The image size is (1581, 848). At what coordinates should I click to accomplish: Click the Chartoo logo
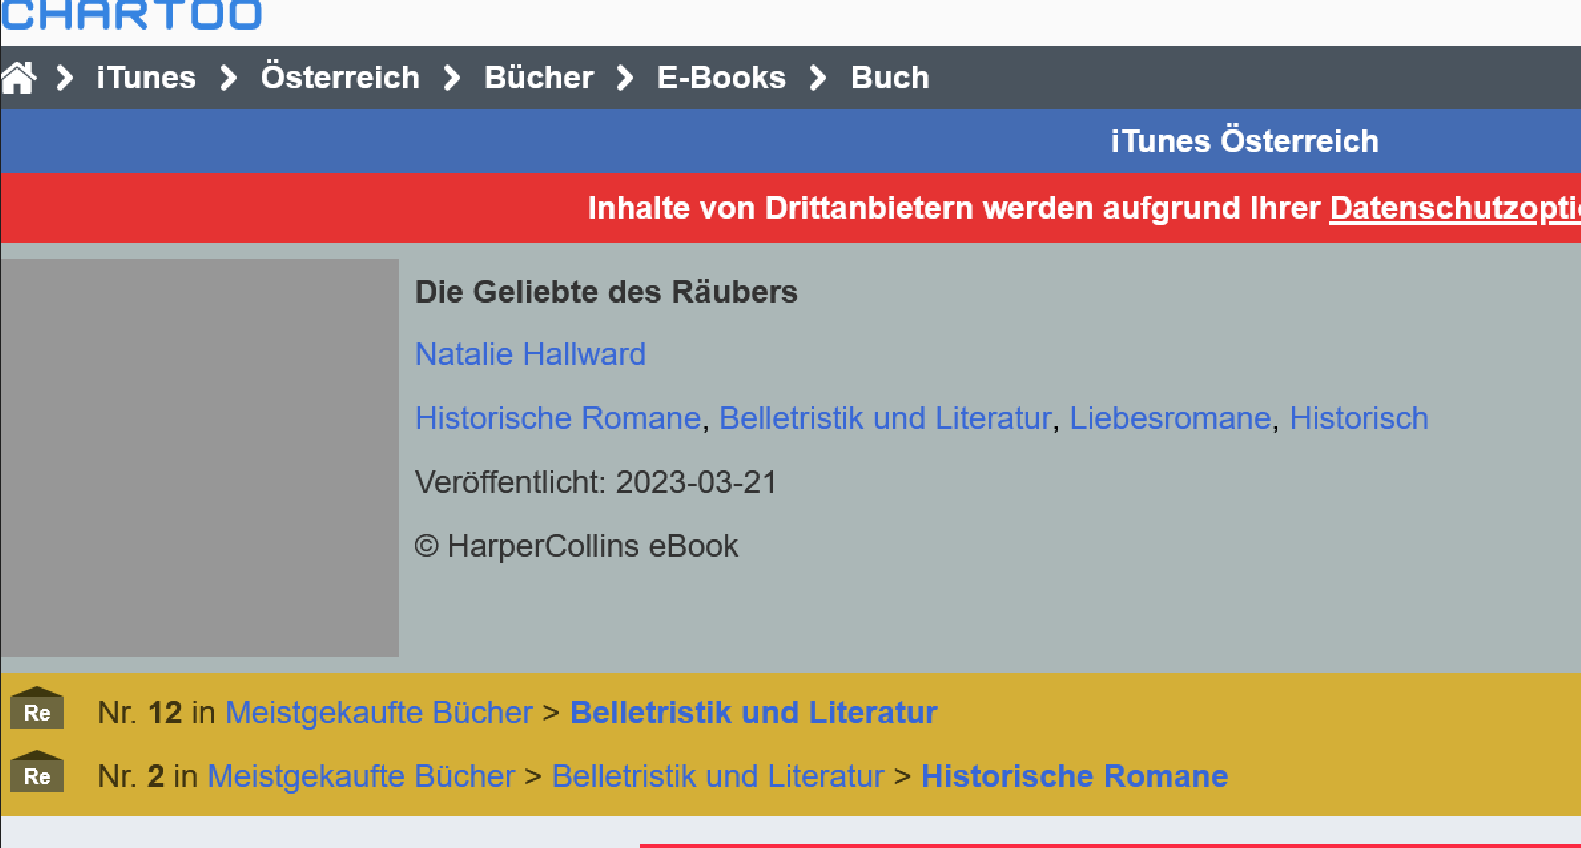point(132,15)
